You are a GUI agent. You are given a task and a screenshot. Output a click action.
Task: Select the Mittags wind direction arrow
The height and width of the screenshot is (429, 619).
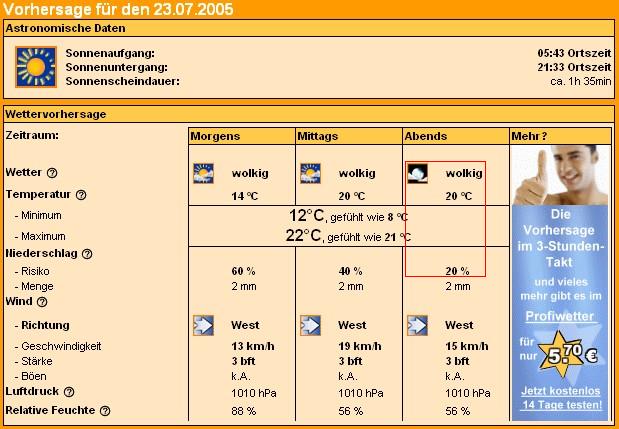point(310,325)
